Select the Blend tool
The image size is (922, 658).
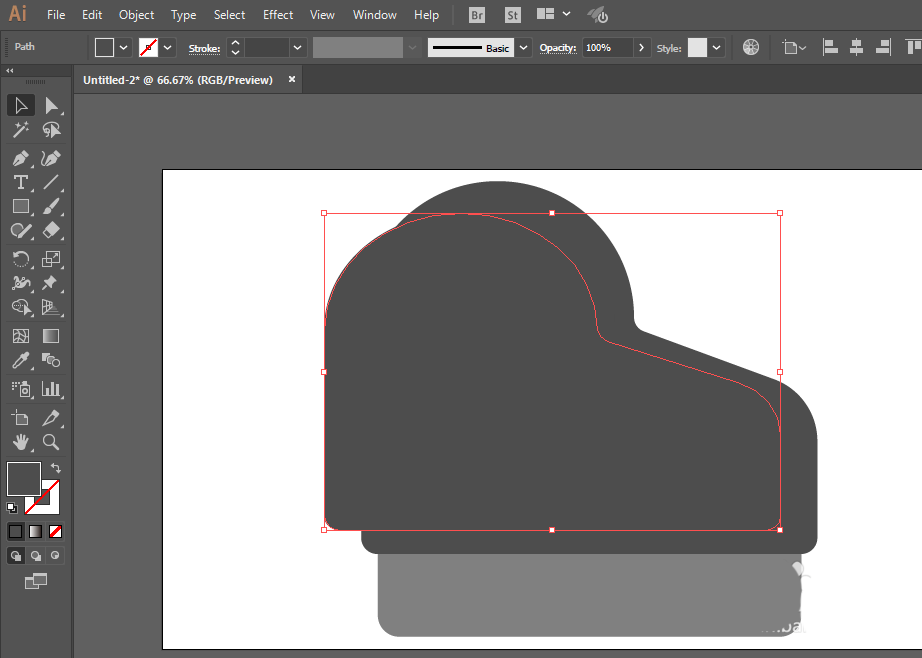(x=51, y=360)
